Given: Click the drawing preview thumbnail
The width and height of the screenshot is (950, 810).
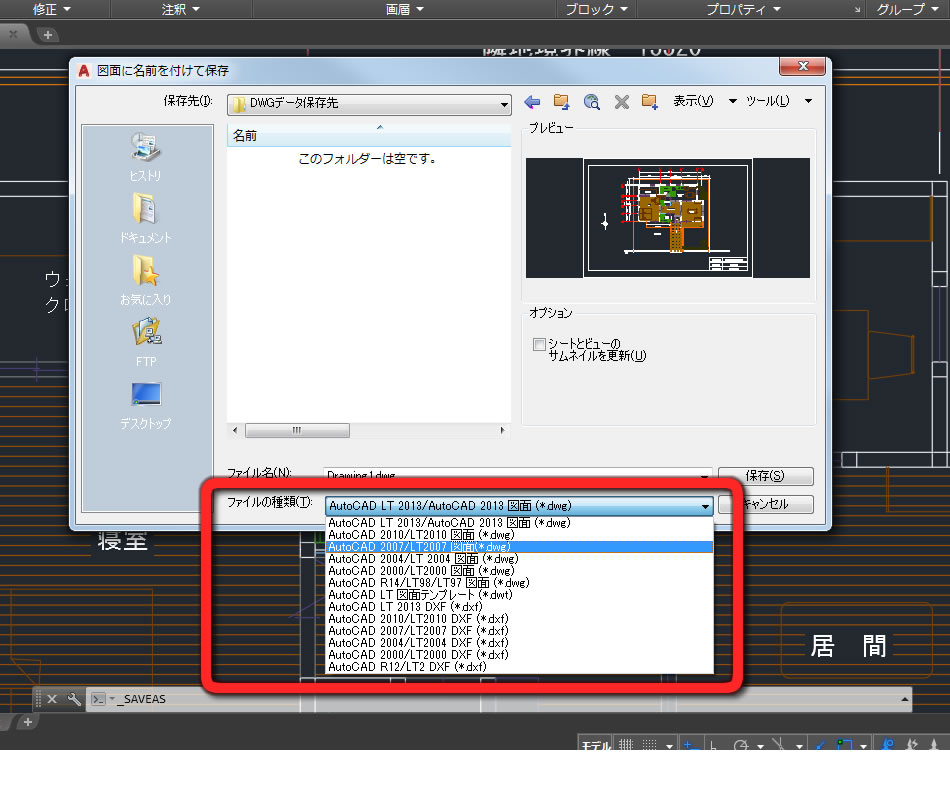Looking at the screenshot, I should [668, 218].
